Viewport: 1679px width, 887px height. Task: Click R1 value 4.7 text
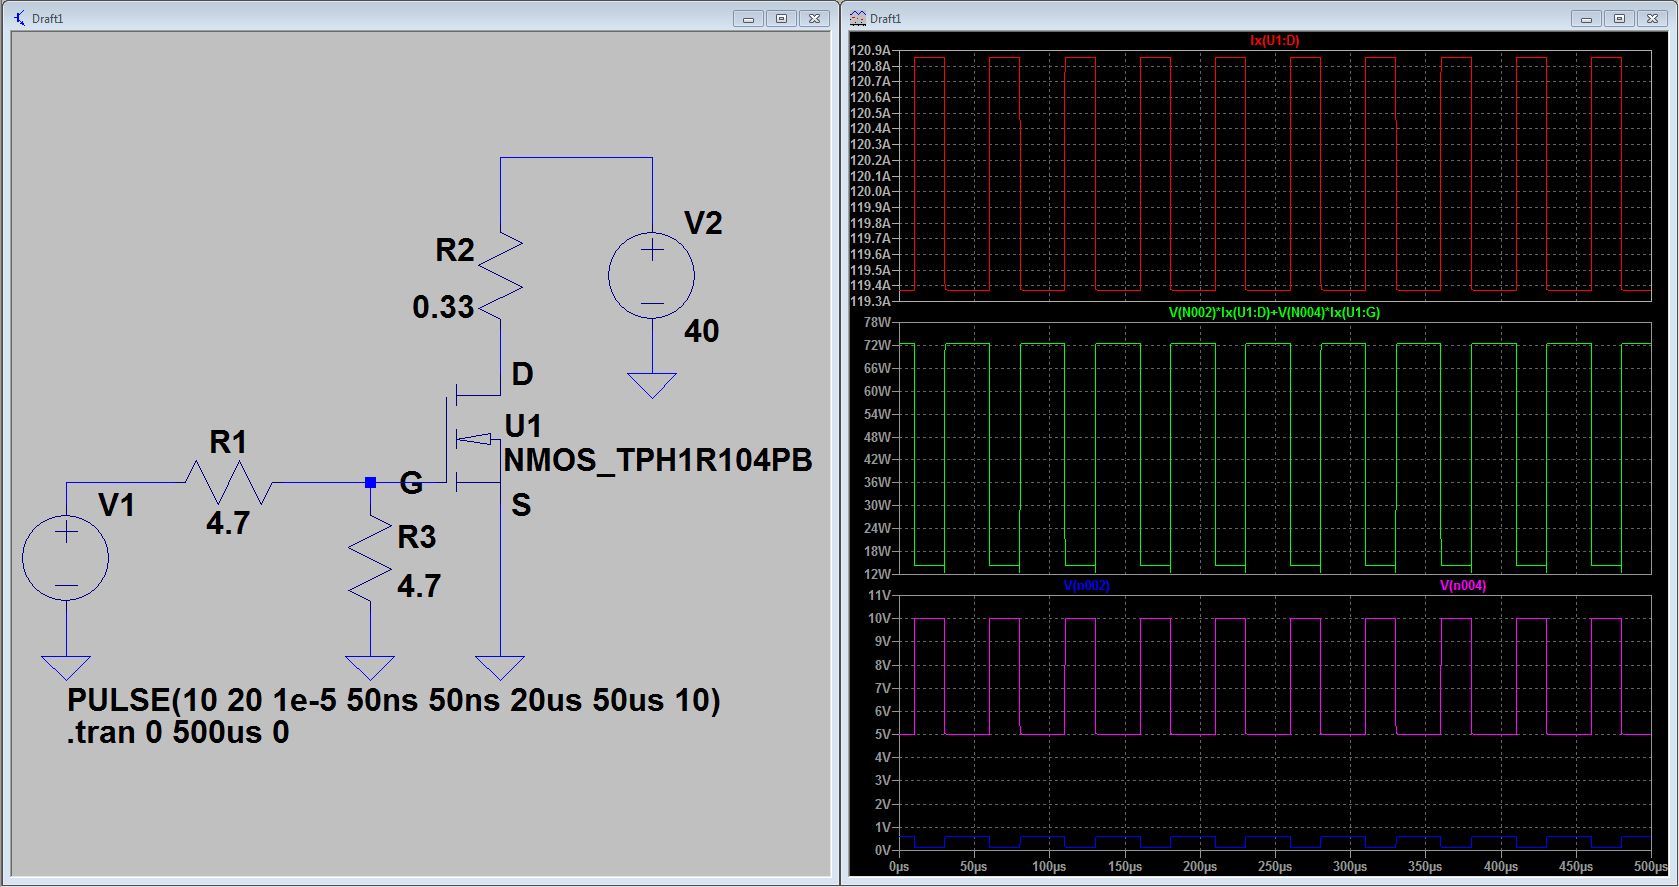pyautogui.click(x=228, y=523)
